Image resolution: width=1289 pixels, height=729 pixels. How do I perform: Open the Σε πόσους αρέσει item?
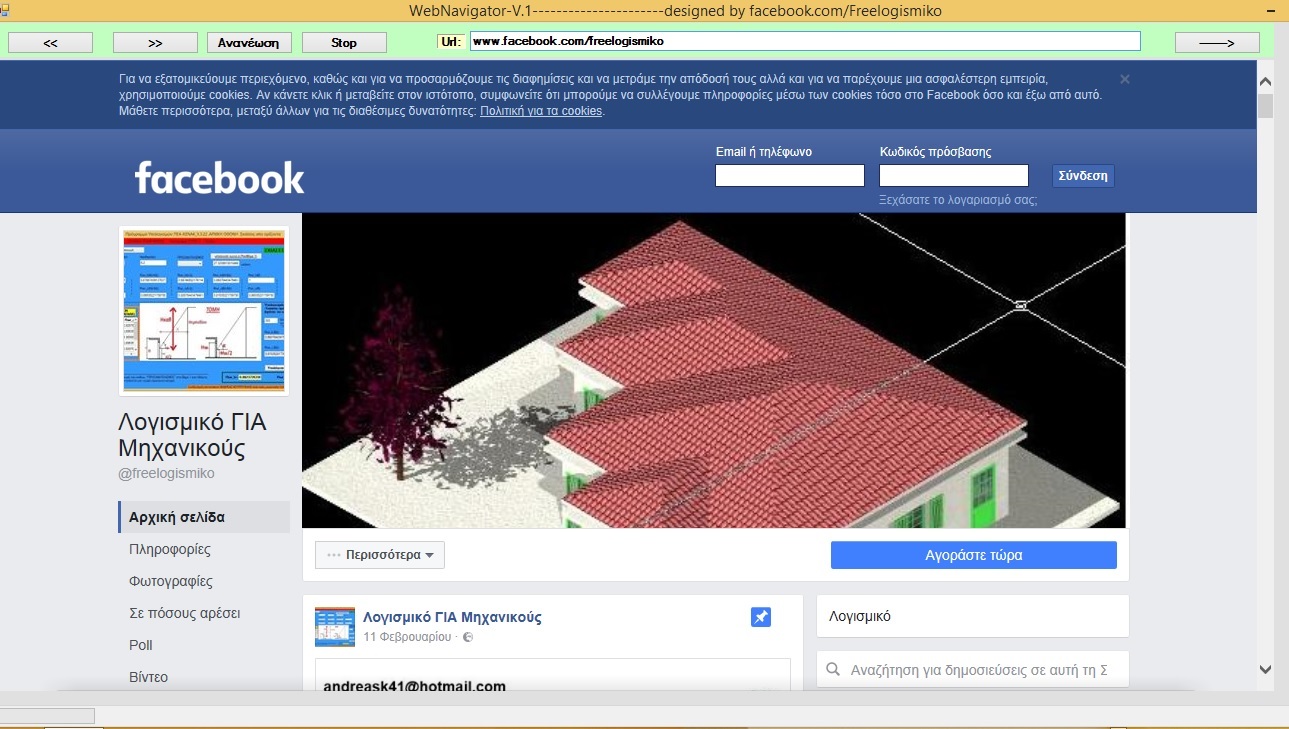point(185,613)
